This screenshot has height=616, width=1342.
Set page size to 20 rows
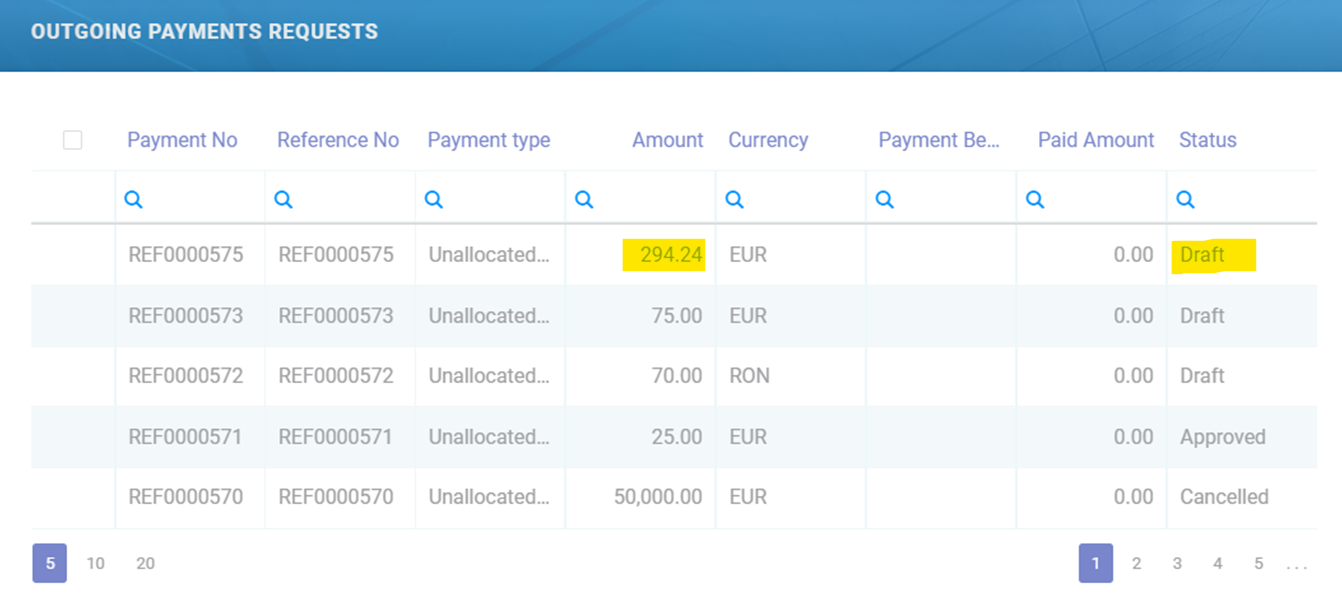click(145, 563)
